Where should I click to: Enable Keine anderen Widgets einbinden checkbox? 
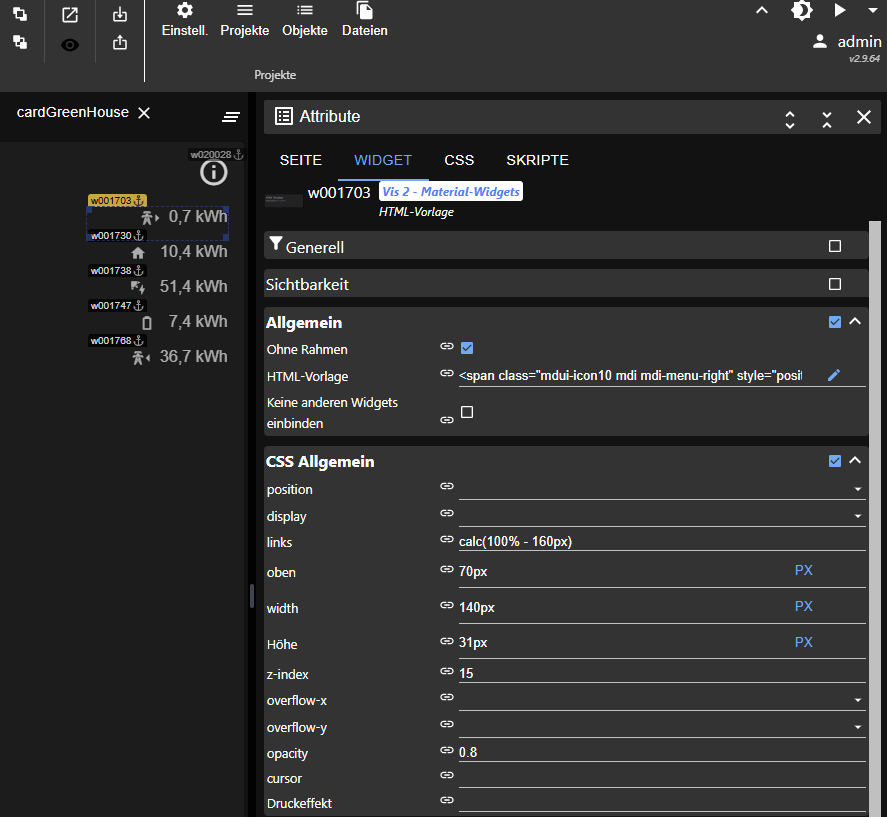coord(467,412)
